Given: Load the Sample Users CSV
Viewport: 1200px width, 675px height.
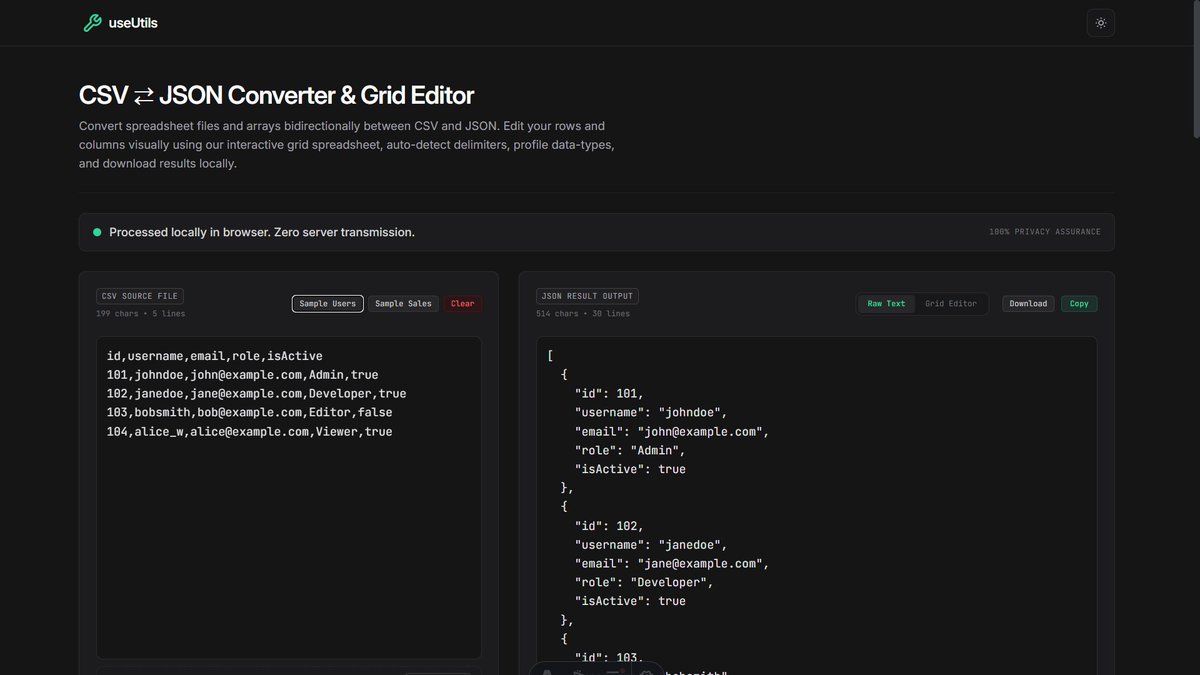Looking at the screenshot, I should tap(327, 303).
